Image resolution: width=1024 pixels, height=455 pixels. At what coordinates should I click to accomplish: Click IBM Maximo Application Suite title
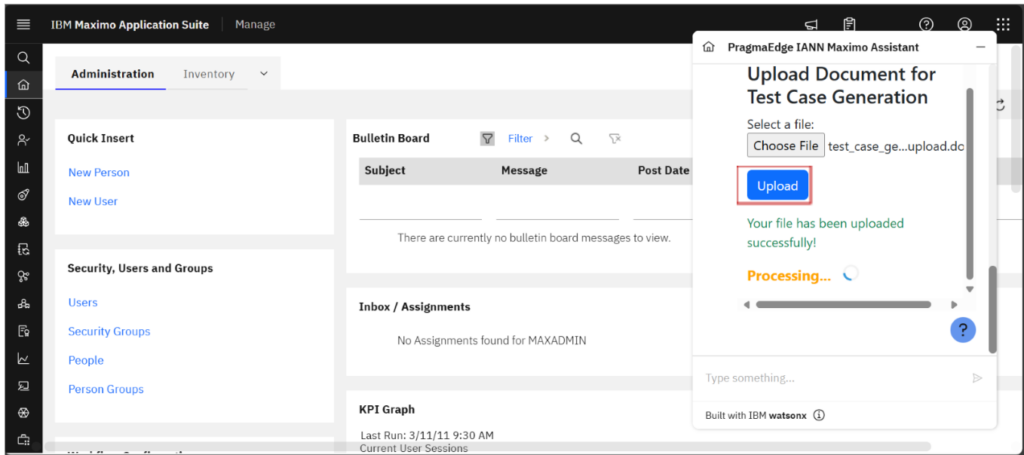pos(130,25)
